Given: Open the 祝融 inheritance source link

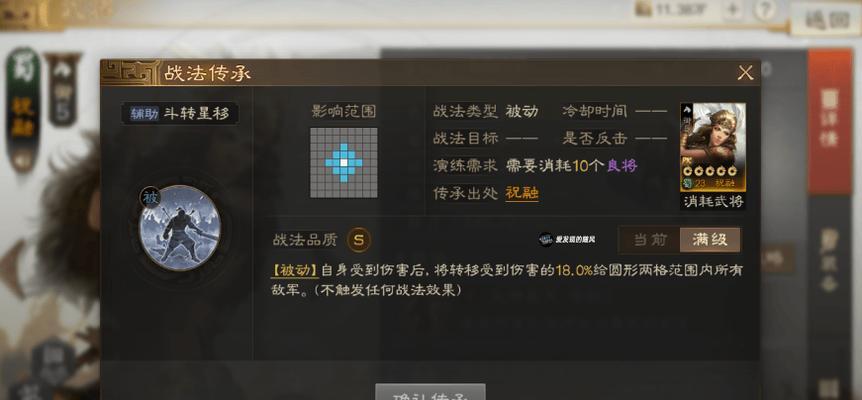Looking at the screenshot, I should 522,193.
